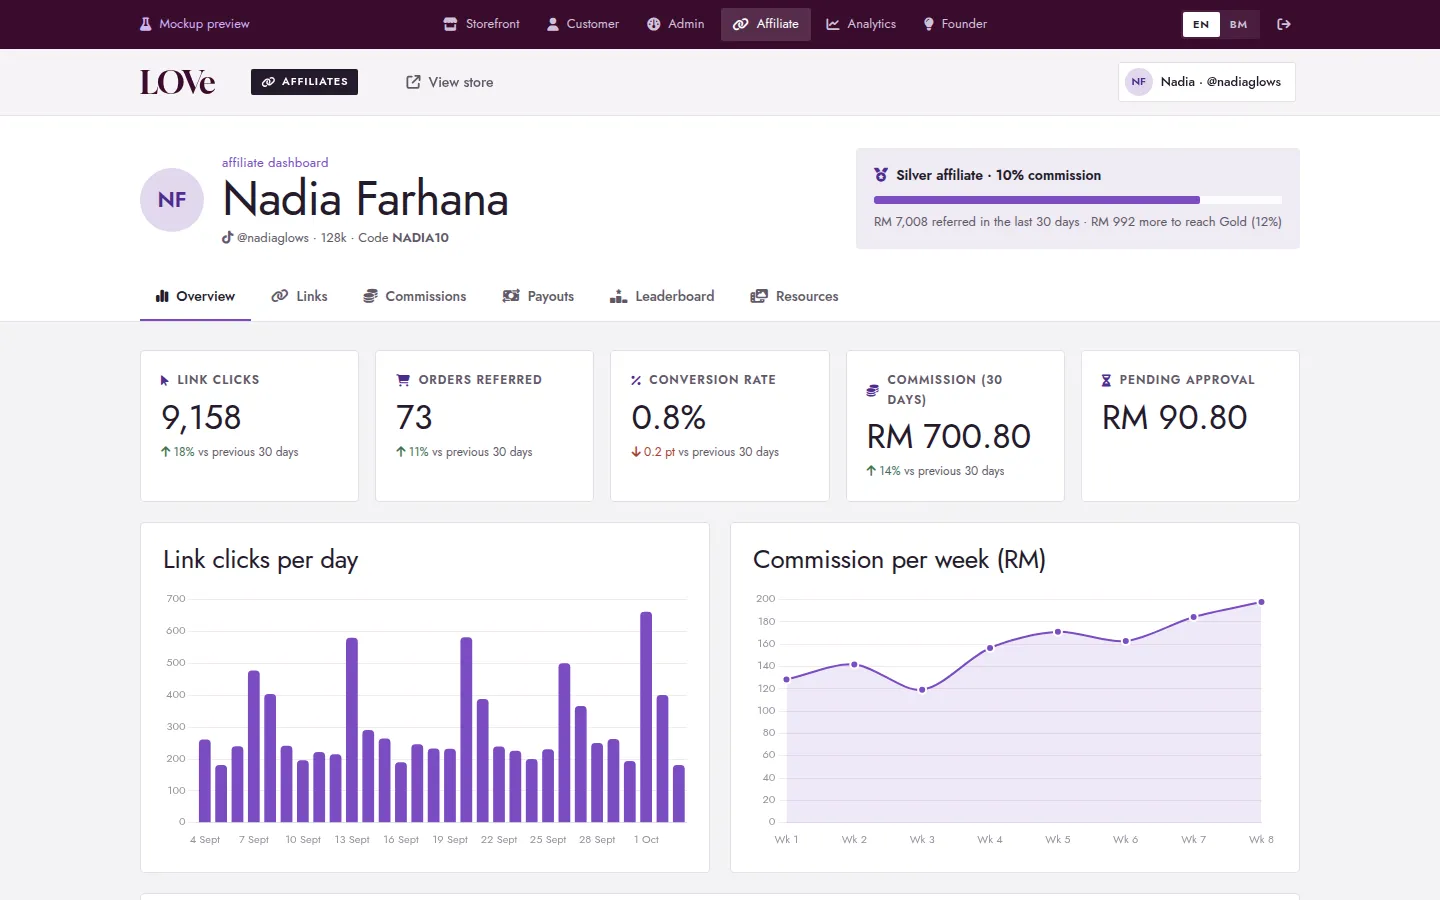The image size is (1440, 900).
Task: Go to the Admin view
Action: [x=676, y=24]
